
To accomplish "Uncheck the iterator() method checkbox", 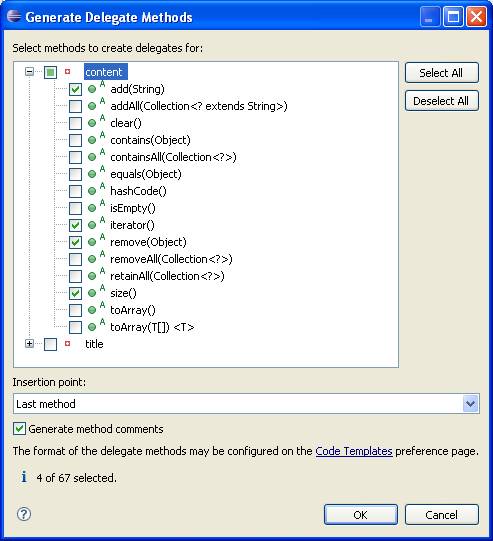I will tap(75, 225).
